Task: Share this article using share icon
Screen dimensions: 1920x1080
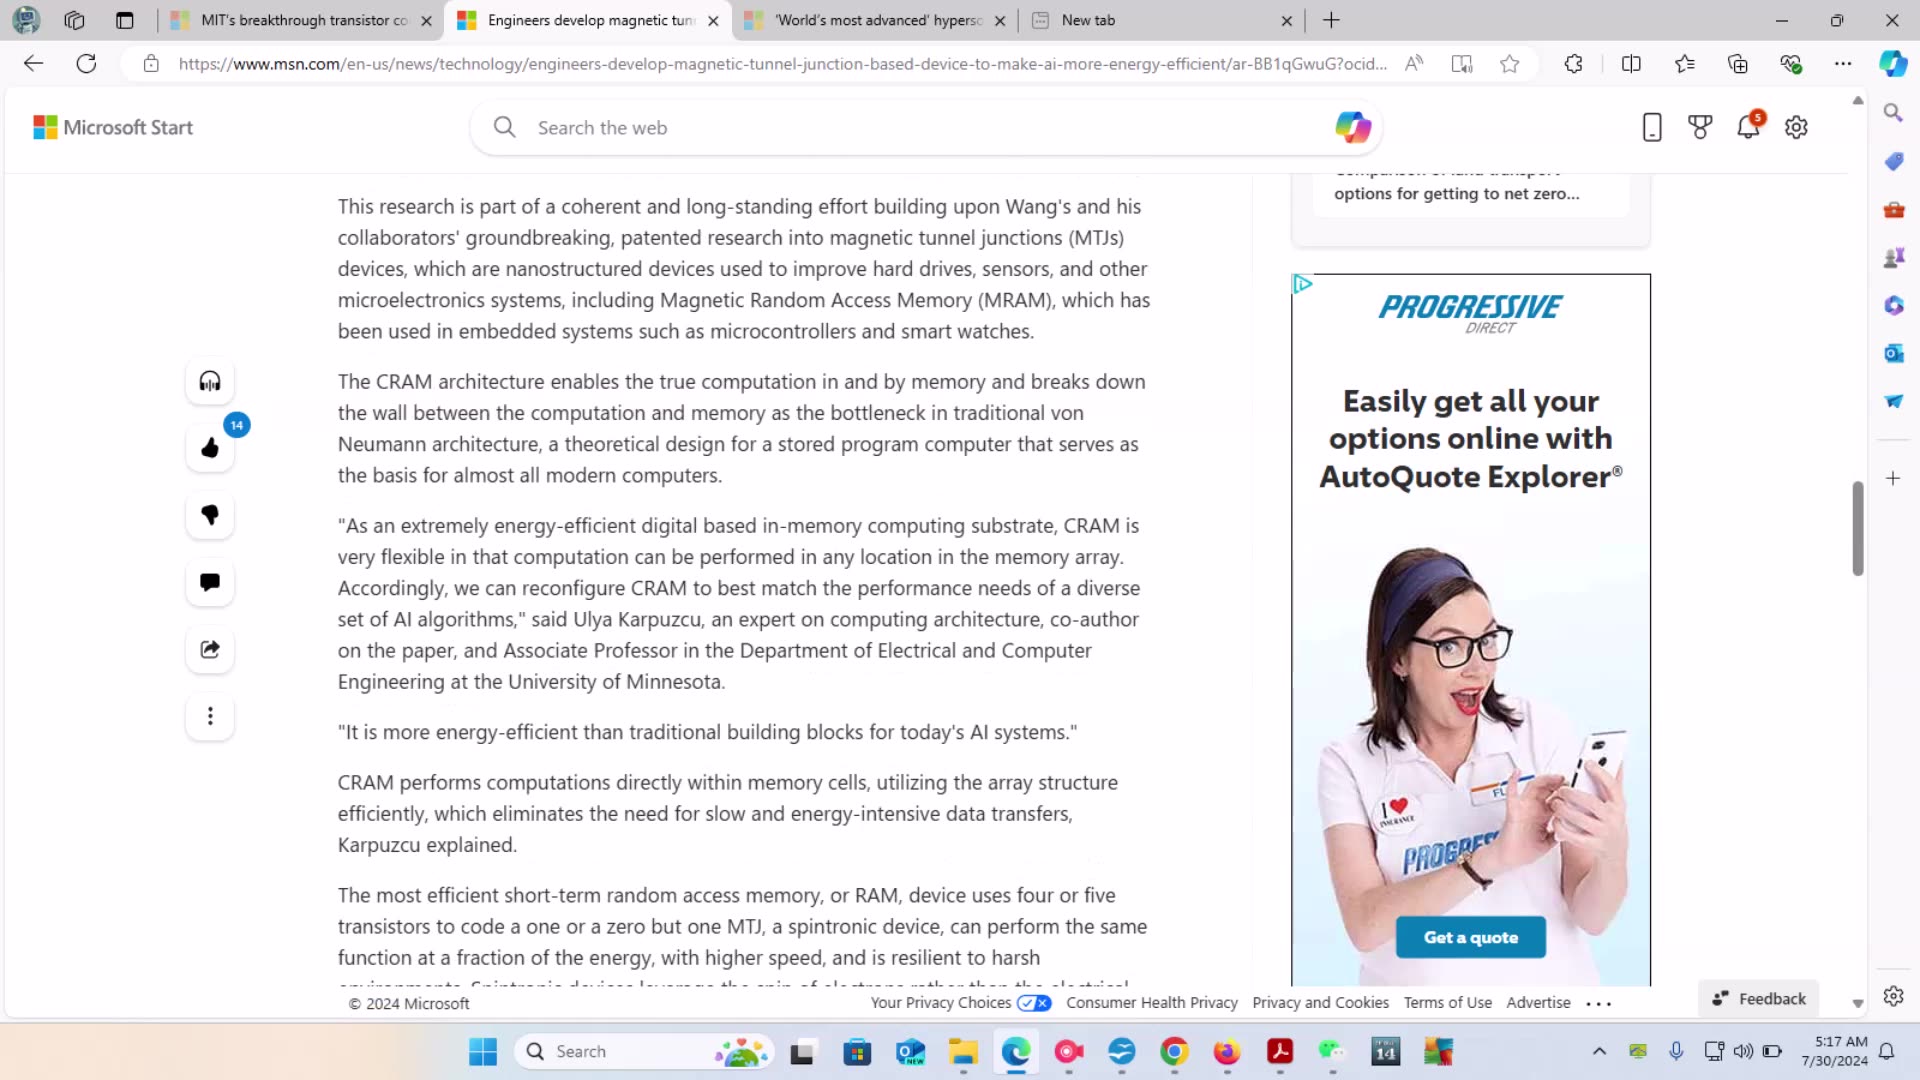Action: coord(210,649)
